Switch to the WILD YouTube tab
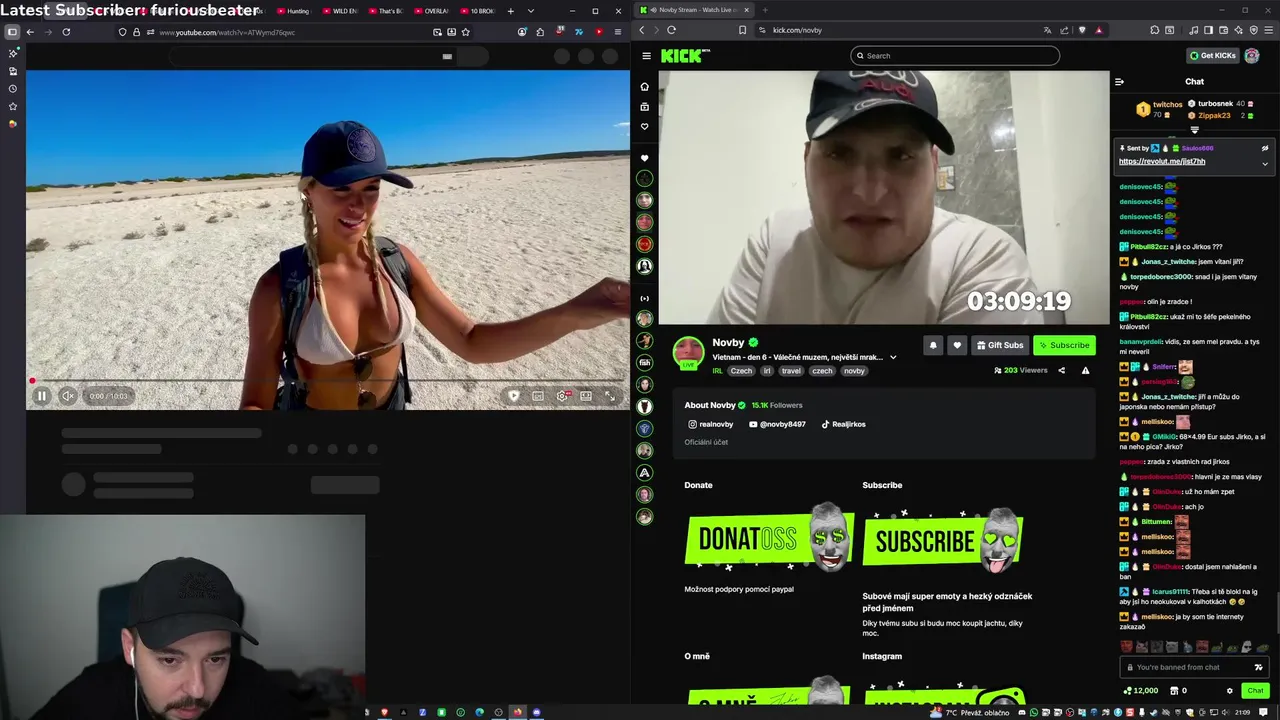 point(340,11)
